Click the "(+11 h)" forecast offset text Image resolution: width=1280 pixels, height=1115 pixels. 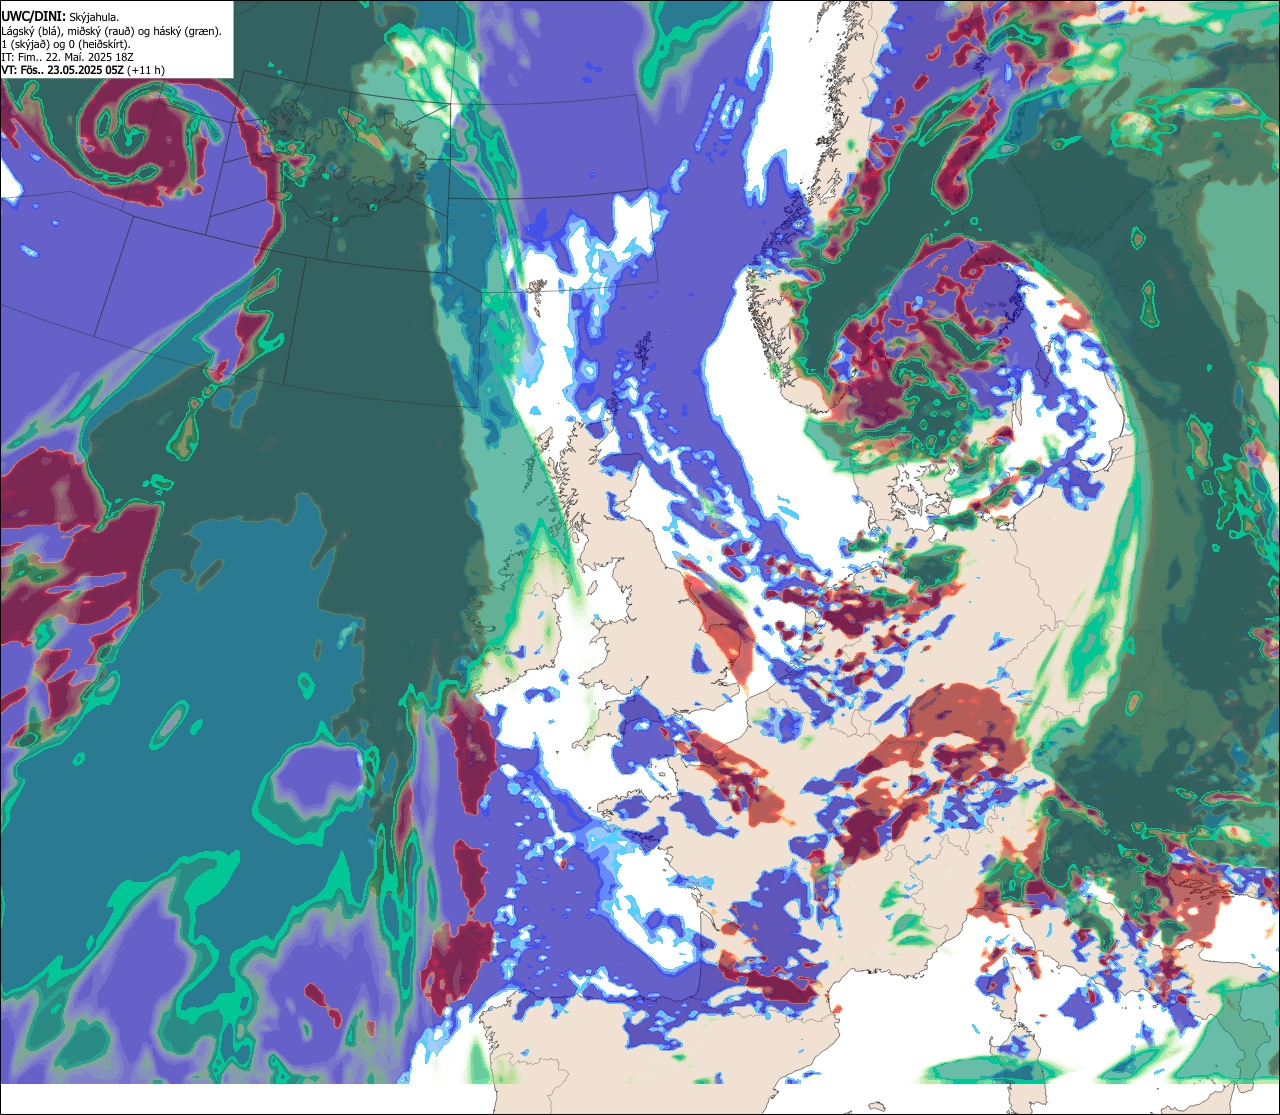point(146,71)
